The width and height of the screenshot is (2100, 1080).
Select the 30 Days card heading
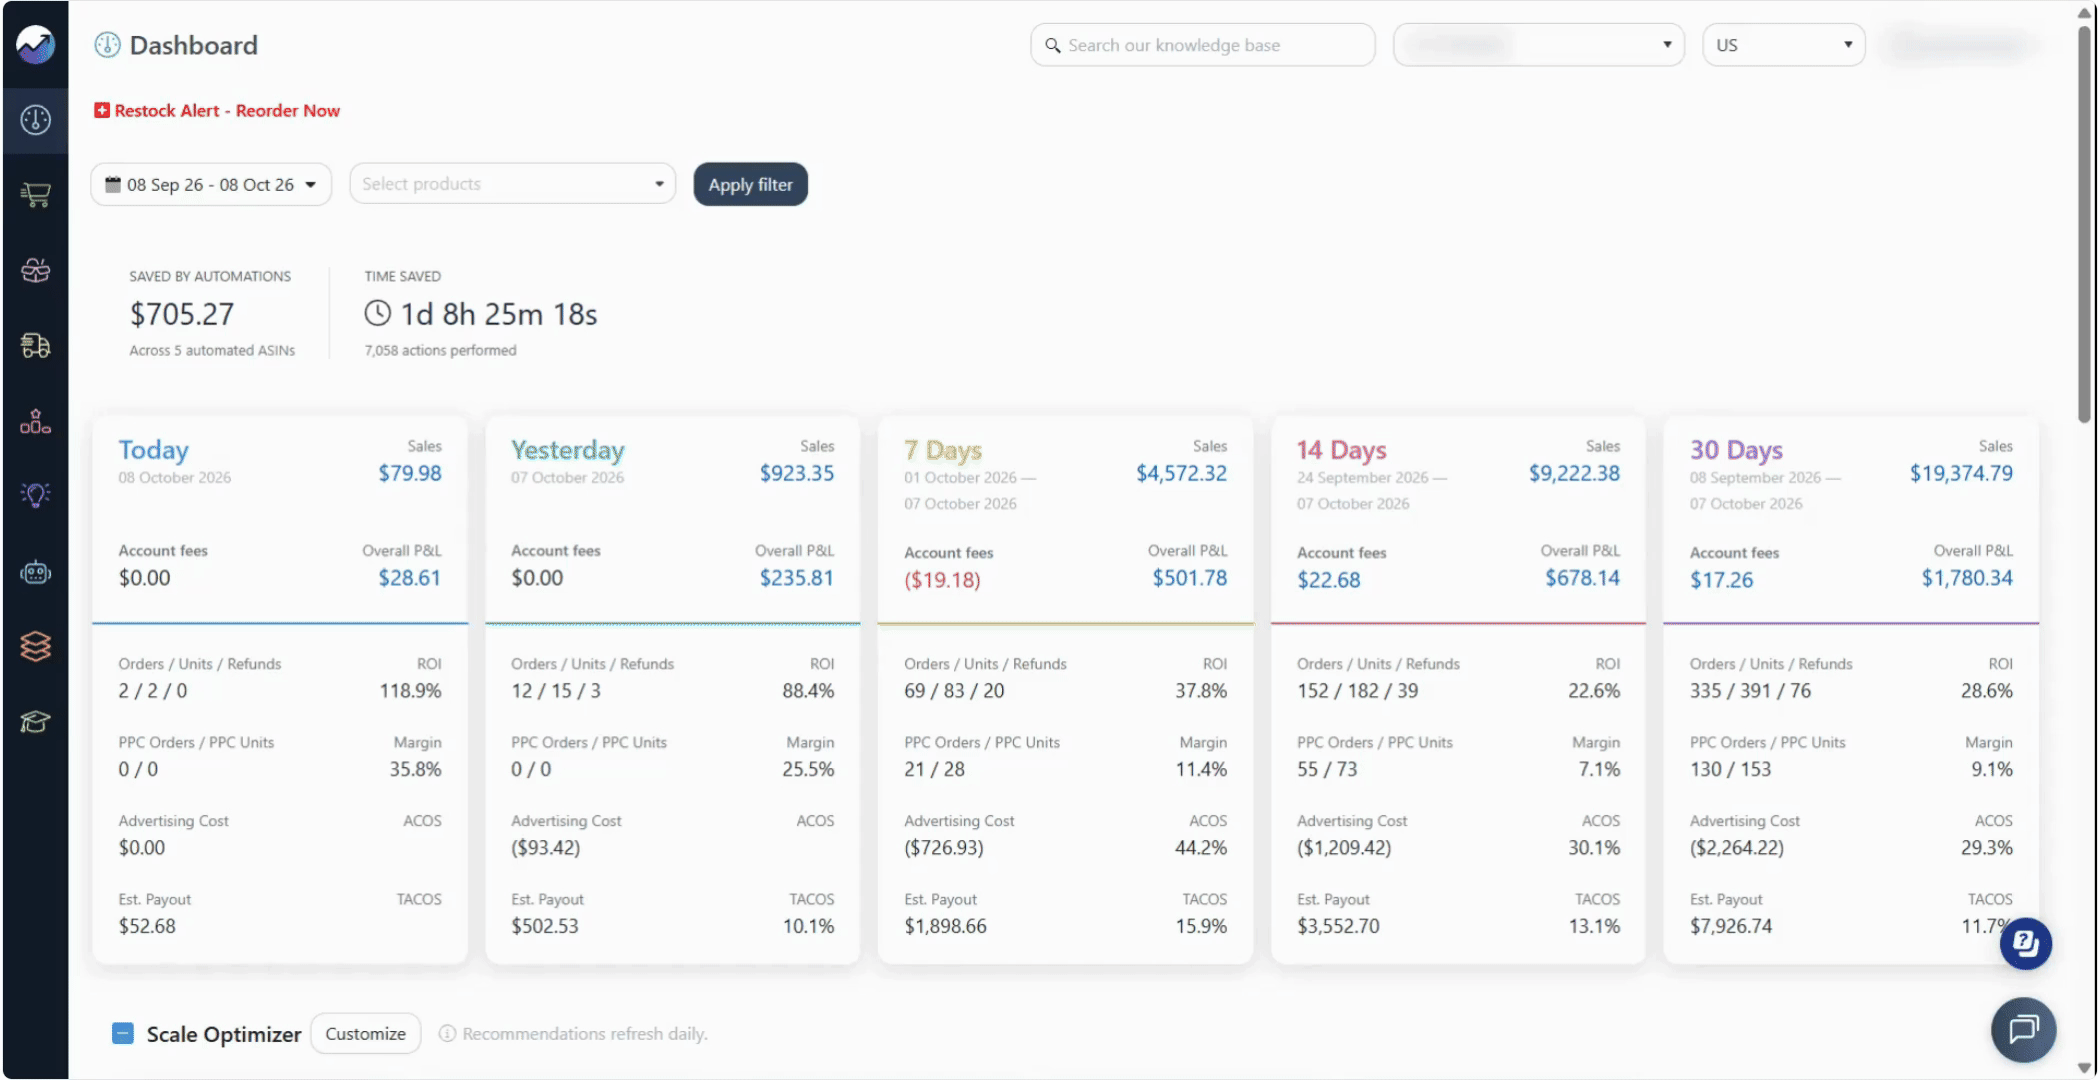[1736, 450]
